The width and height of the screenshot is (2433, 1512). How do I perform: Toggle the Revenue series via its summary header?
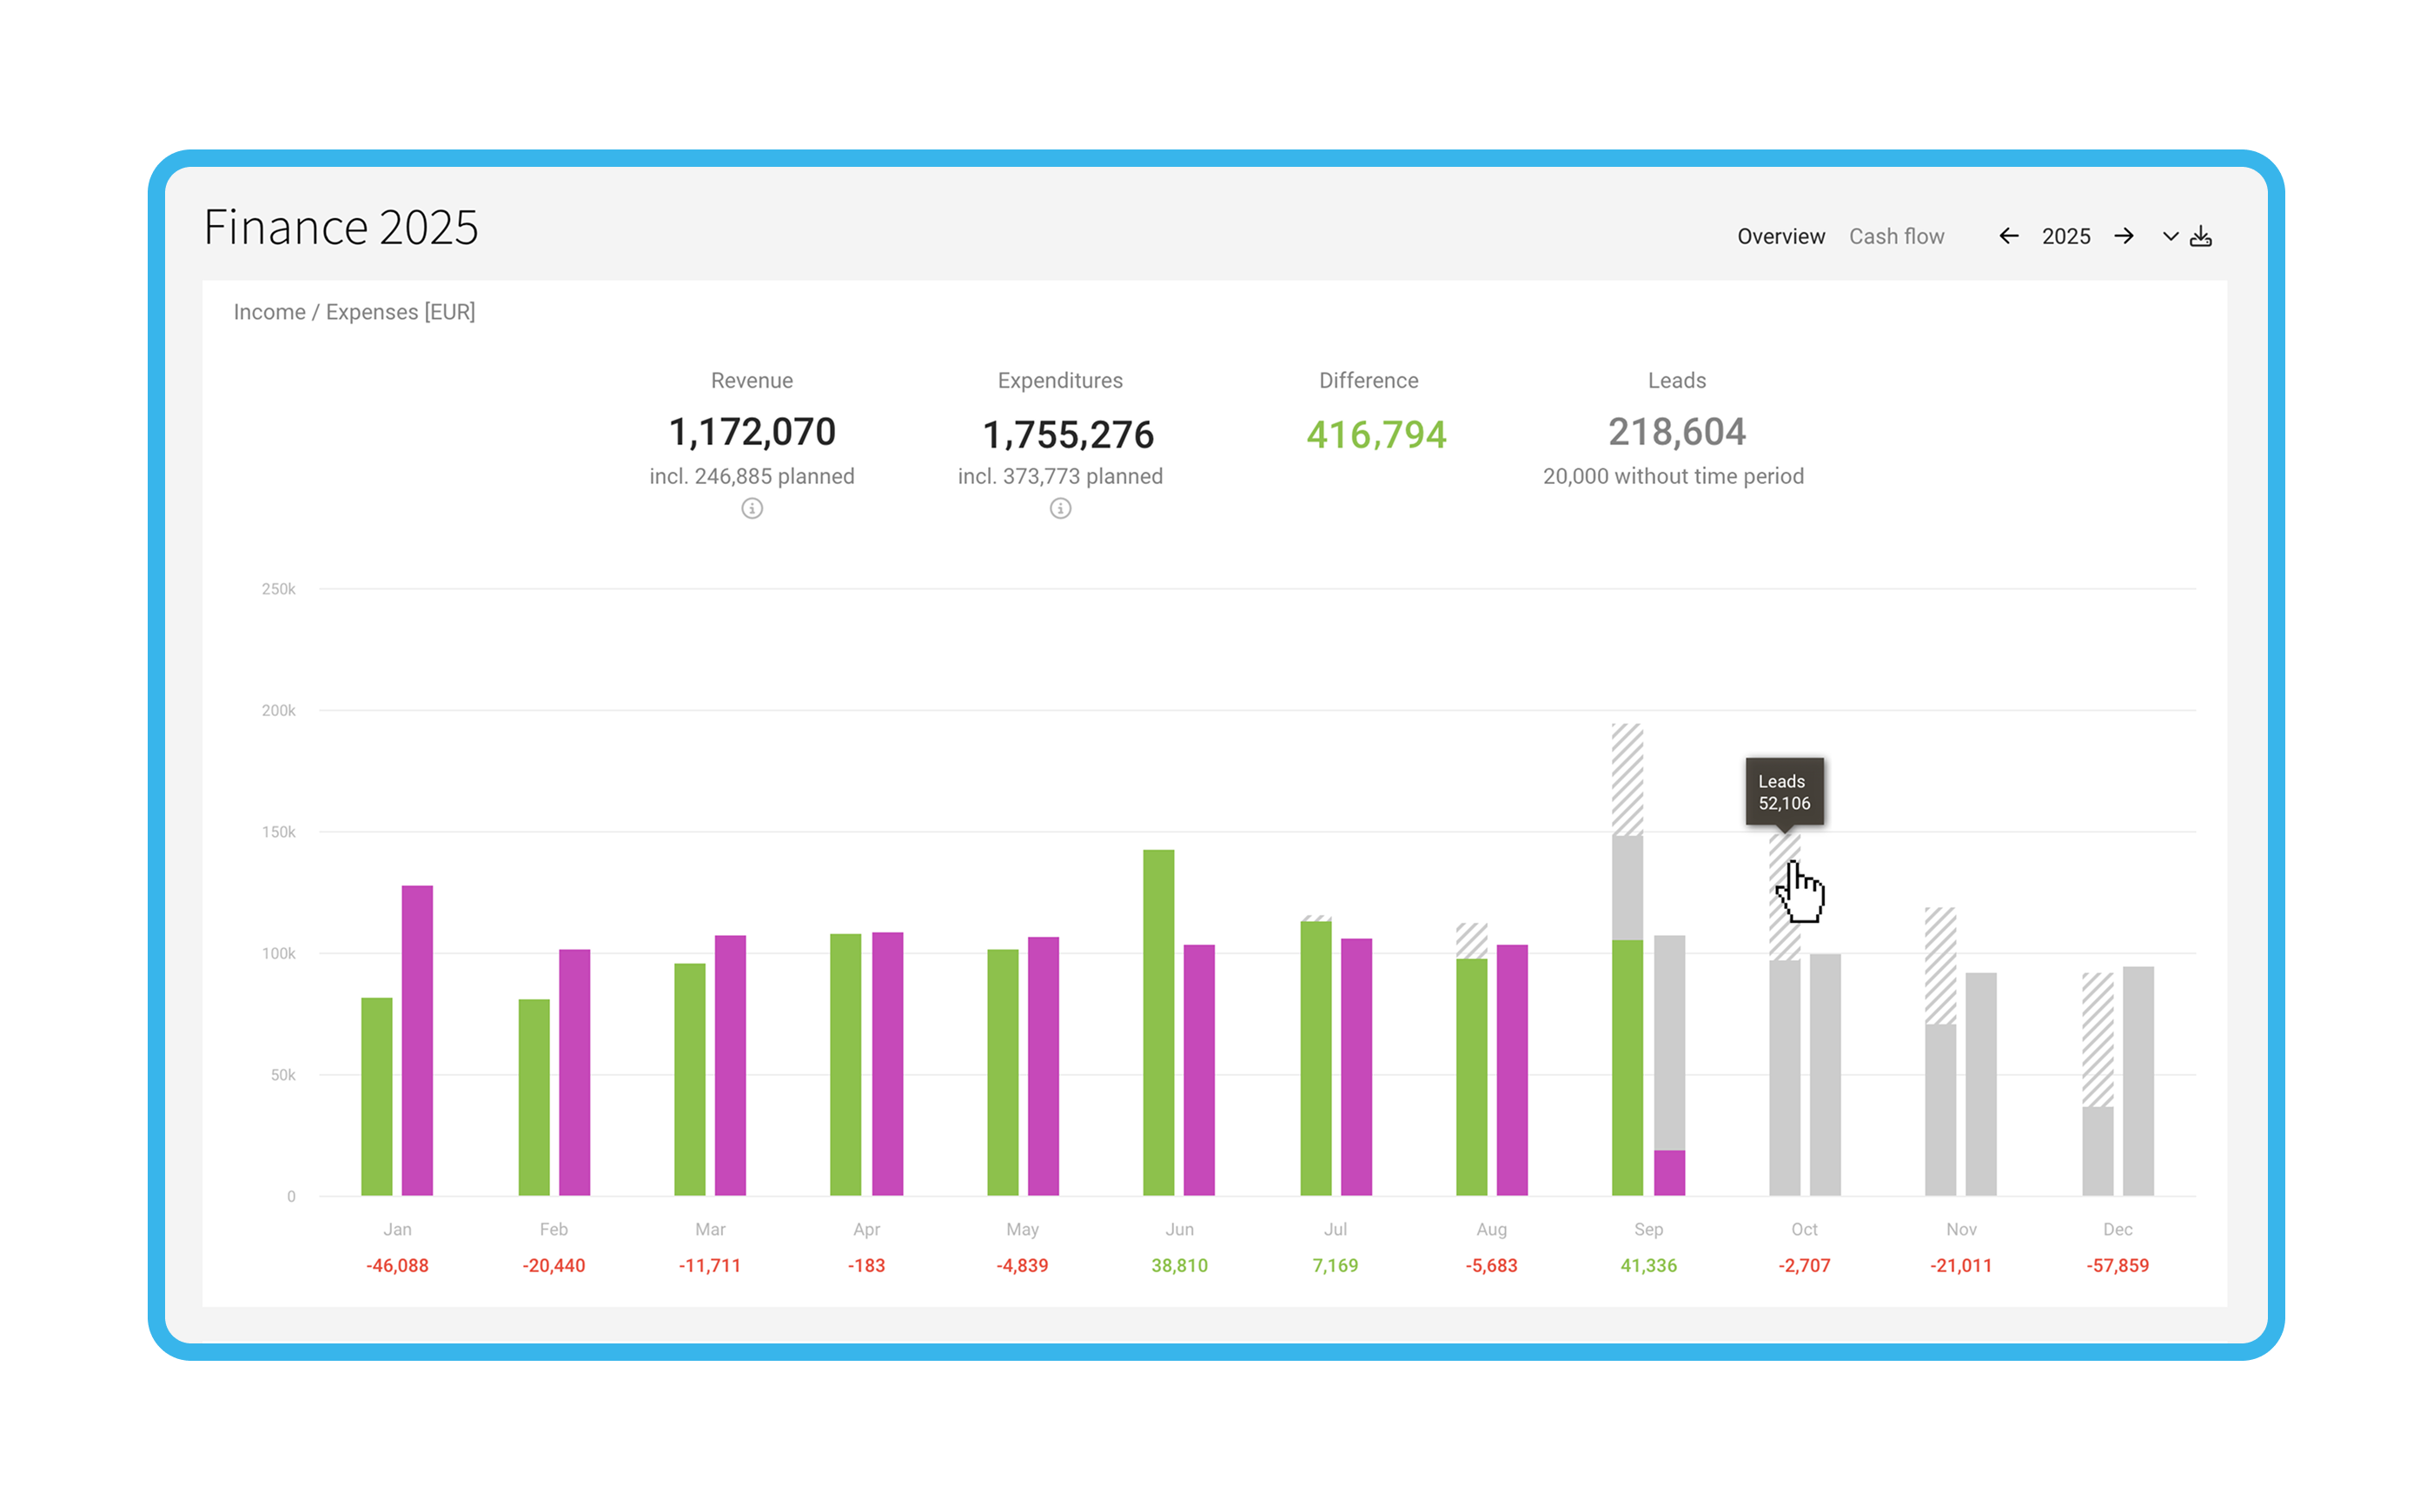pyautogui.click(x=752, y=381)
